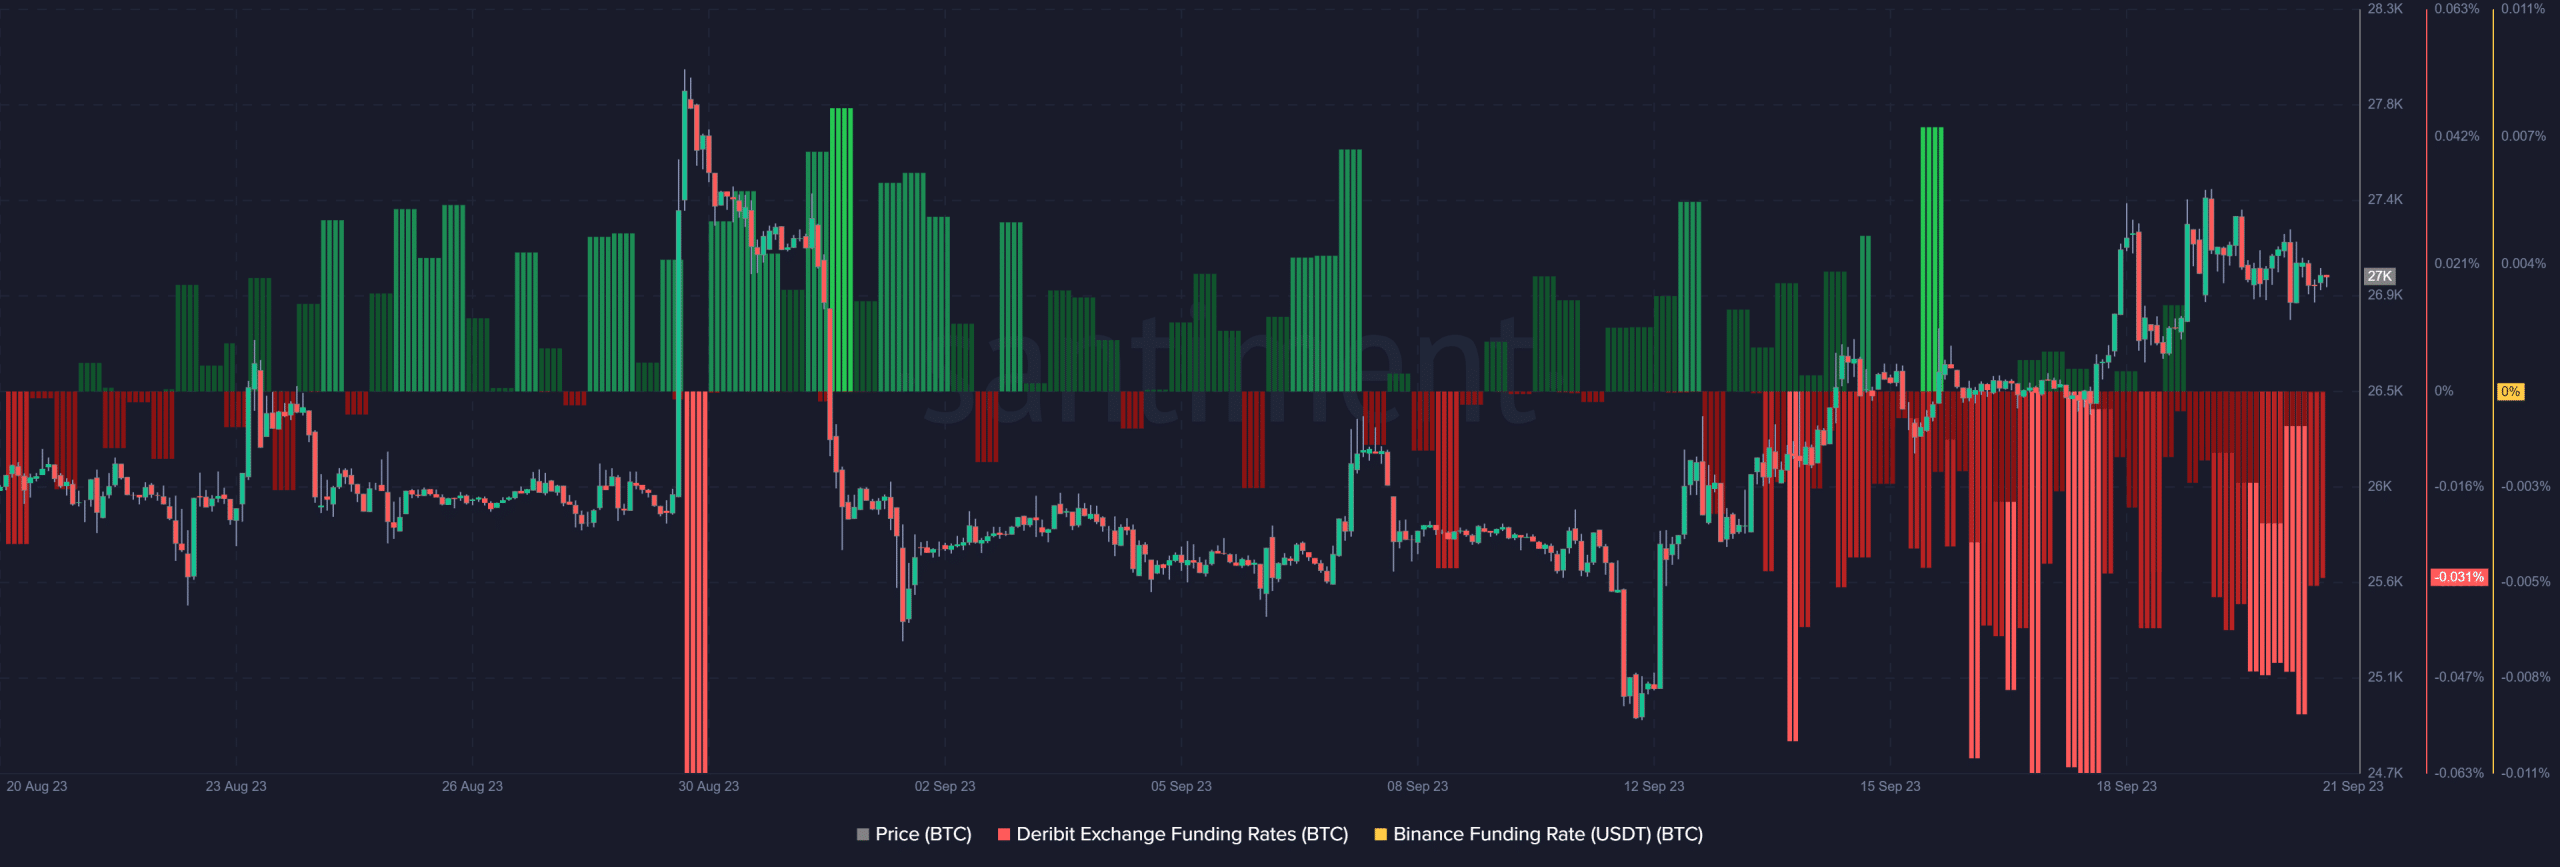
Task: Click the 26.5K price axis label
Action: [2385, 391]
